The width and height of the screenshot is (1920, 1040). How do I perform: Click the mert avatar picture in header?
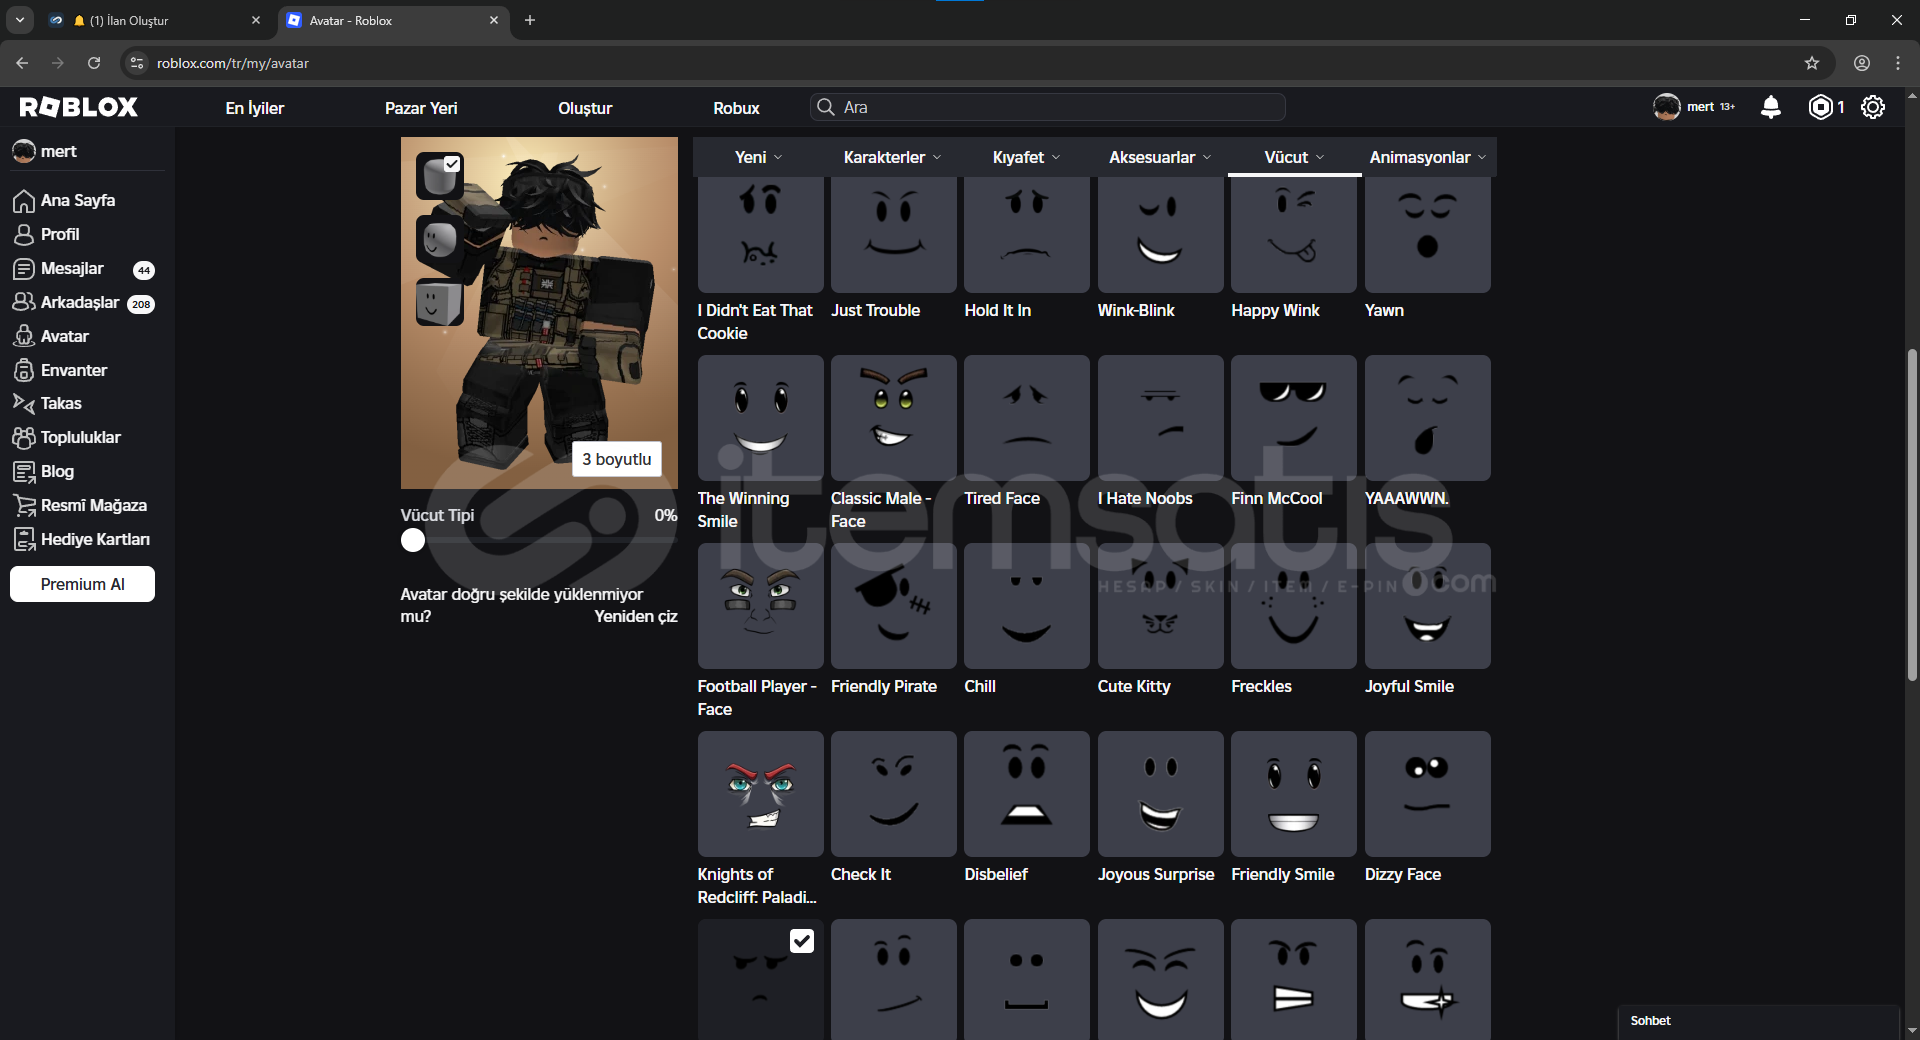click(1666, 107)
